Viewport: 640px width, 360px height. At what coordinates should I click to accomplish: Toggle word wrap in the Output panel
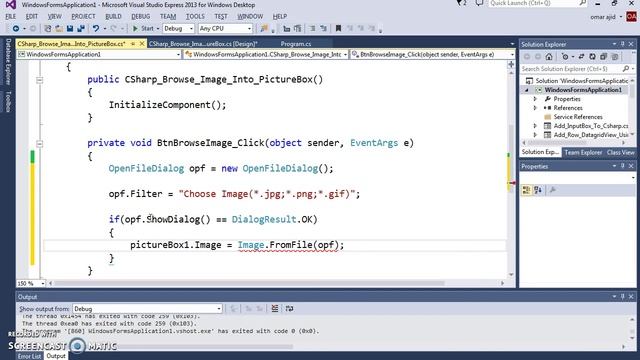[289, 309]
